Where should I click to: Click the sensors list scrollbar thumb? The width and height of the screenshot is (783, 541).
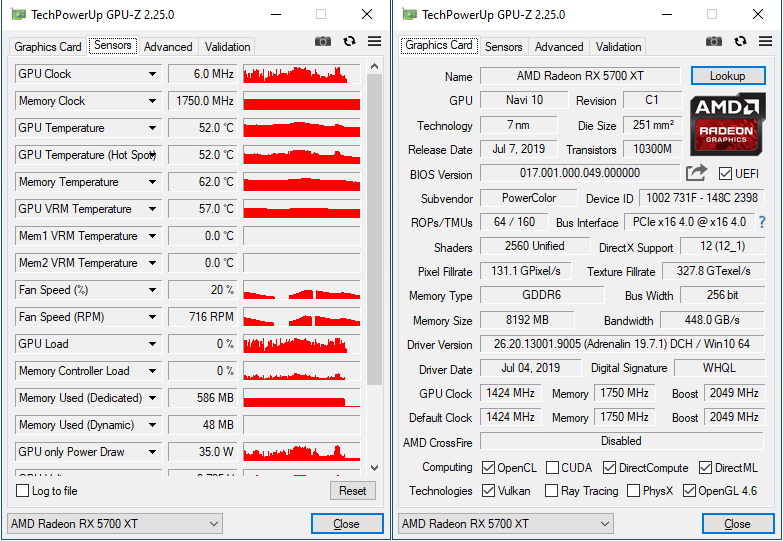pos(375,229)
